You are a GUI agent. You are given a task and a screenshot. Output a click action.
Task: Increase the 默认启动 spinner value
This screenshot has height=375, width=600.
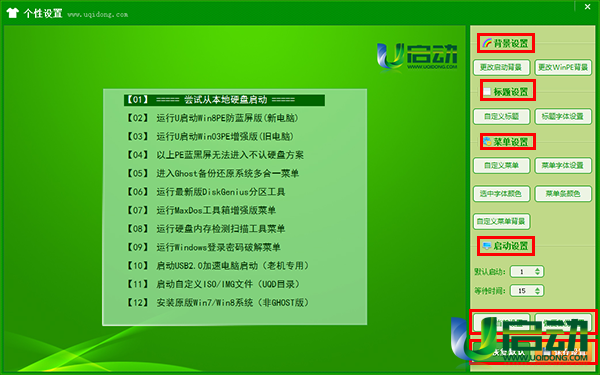tap(537, 269)
